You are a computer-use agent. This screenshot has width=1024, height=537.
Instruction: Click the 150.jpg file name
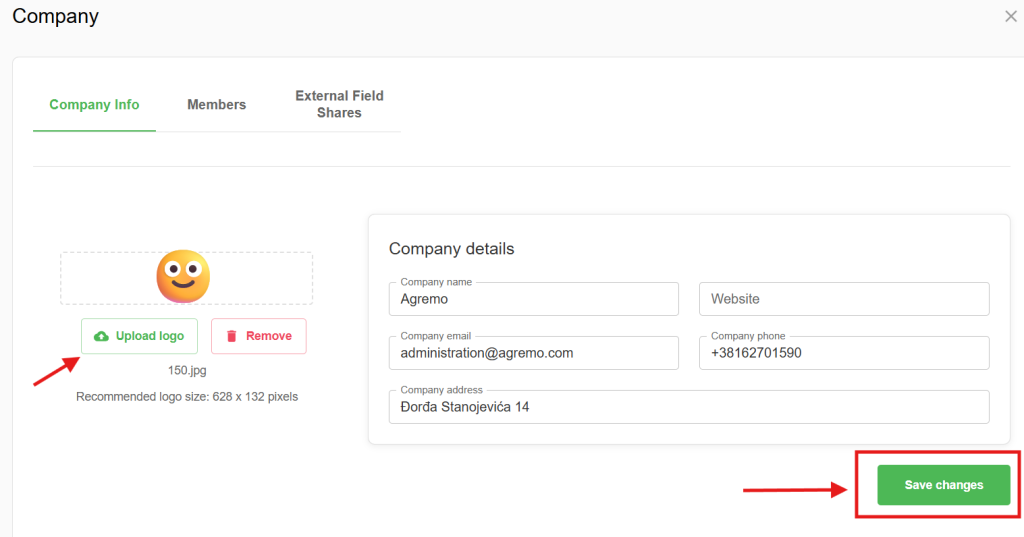tap(187, 370)
